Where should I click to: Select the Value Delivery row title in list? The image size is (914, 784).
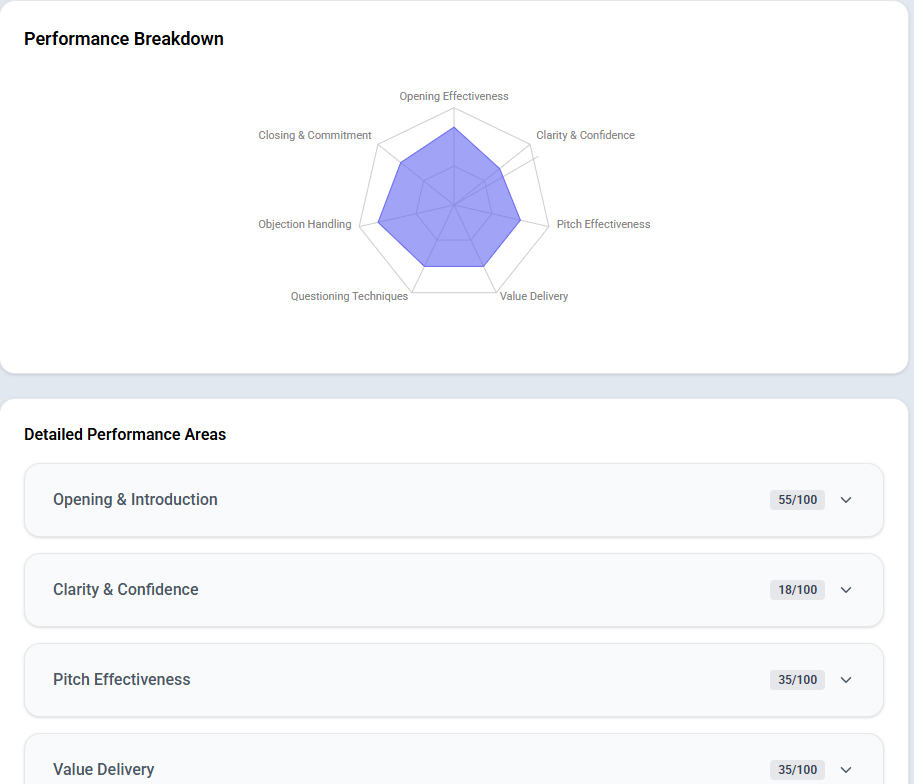pos(104,769)
